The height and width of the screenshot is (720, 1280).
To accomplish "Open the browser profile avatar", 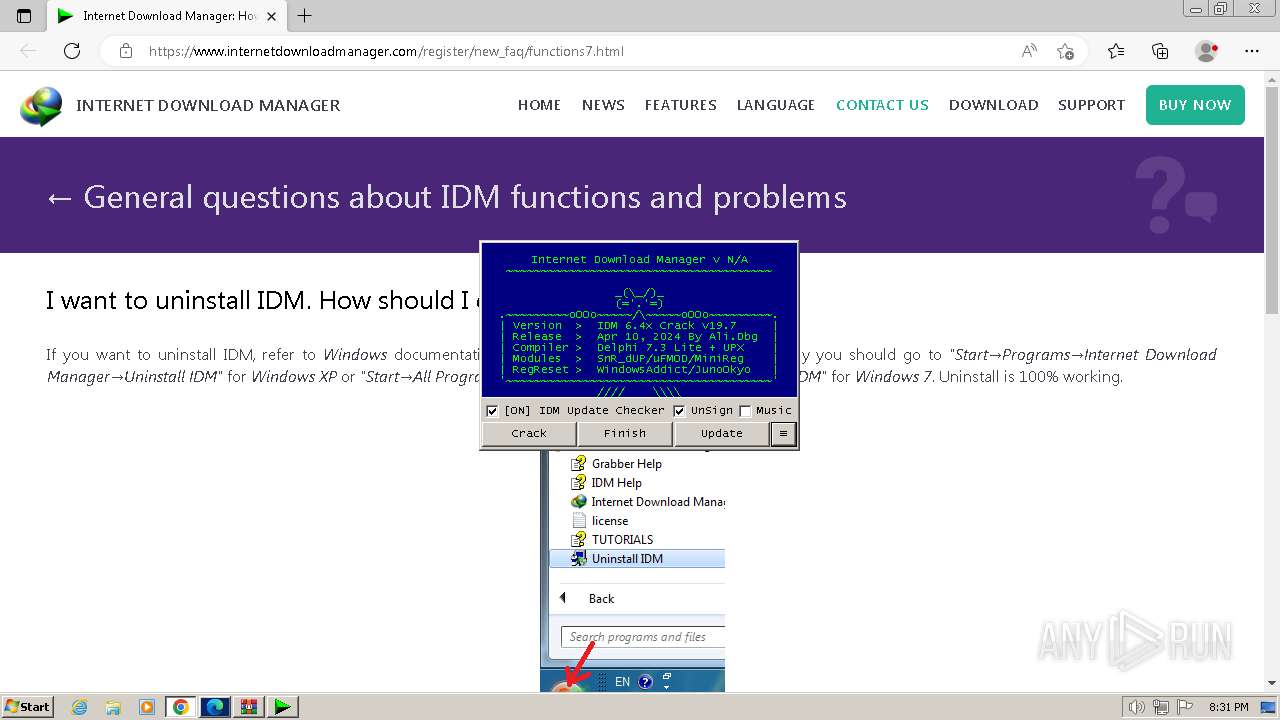I will [x=1207, y=51].
